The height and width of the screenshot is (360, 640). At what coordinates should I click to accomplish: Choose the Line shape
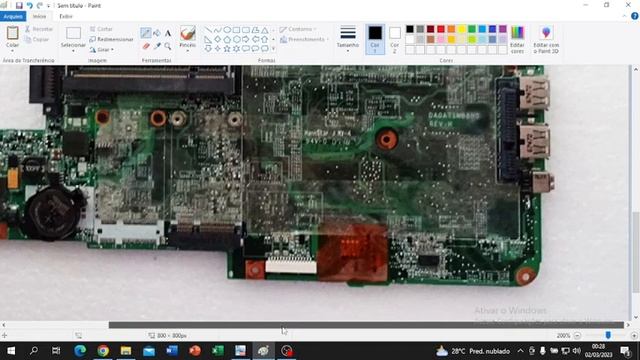tap(208, 30)
